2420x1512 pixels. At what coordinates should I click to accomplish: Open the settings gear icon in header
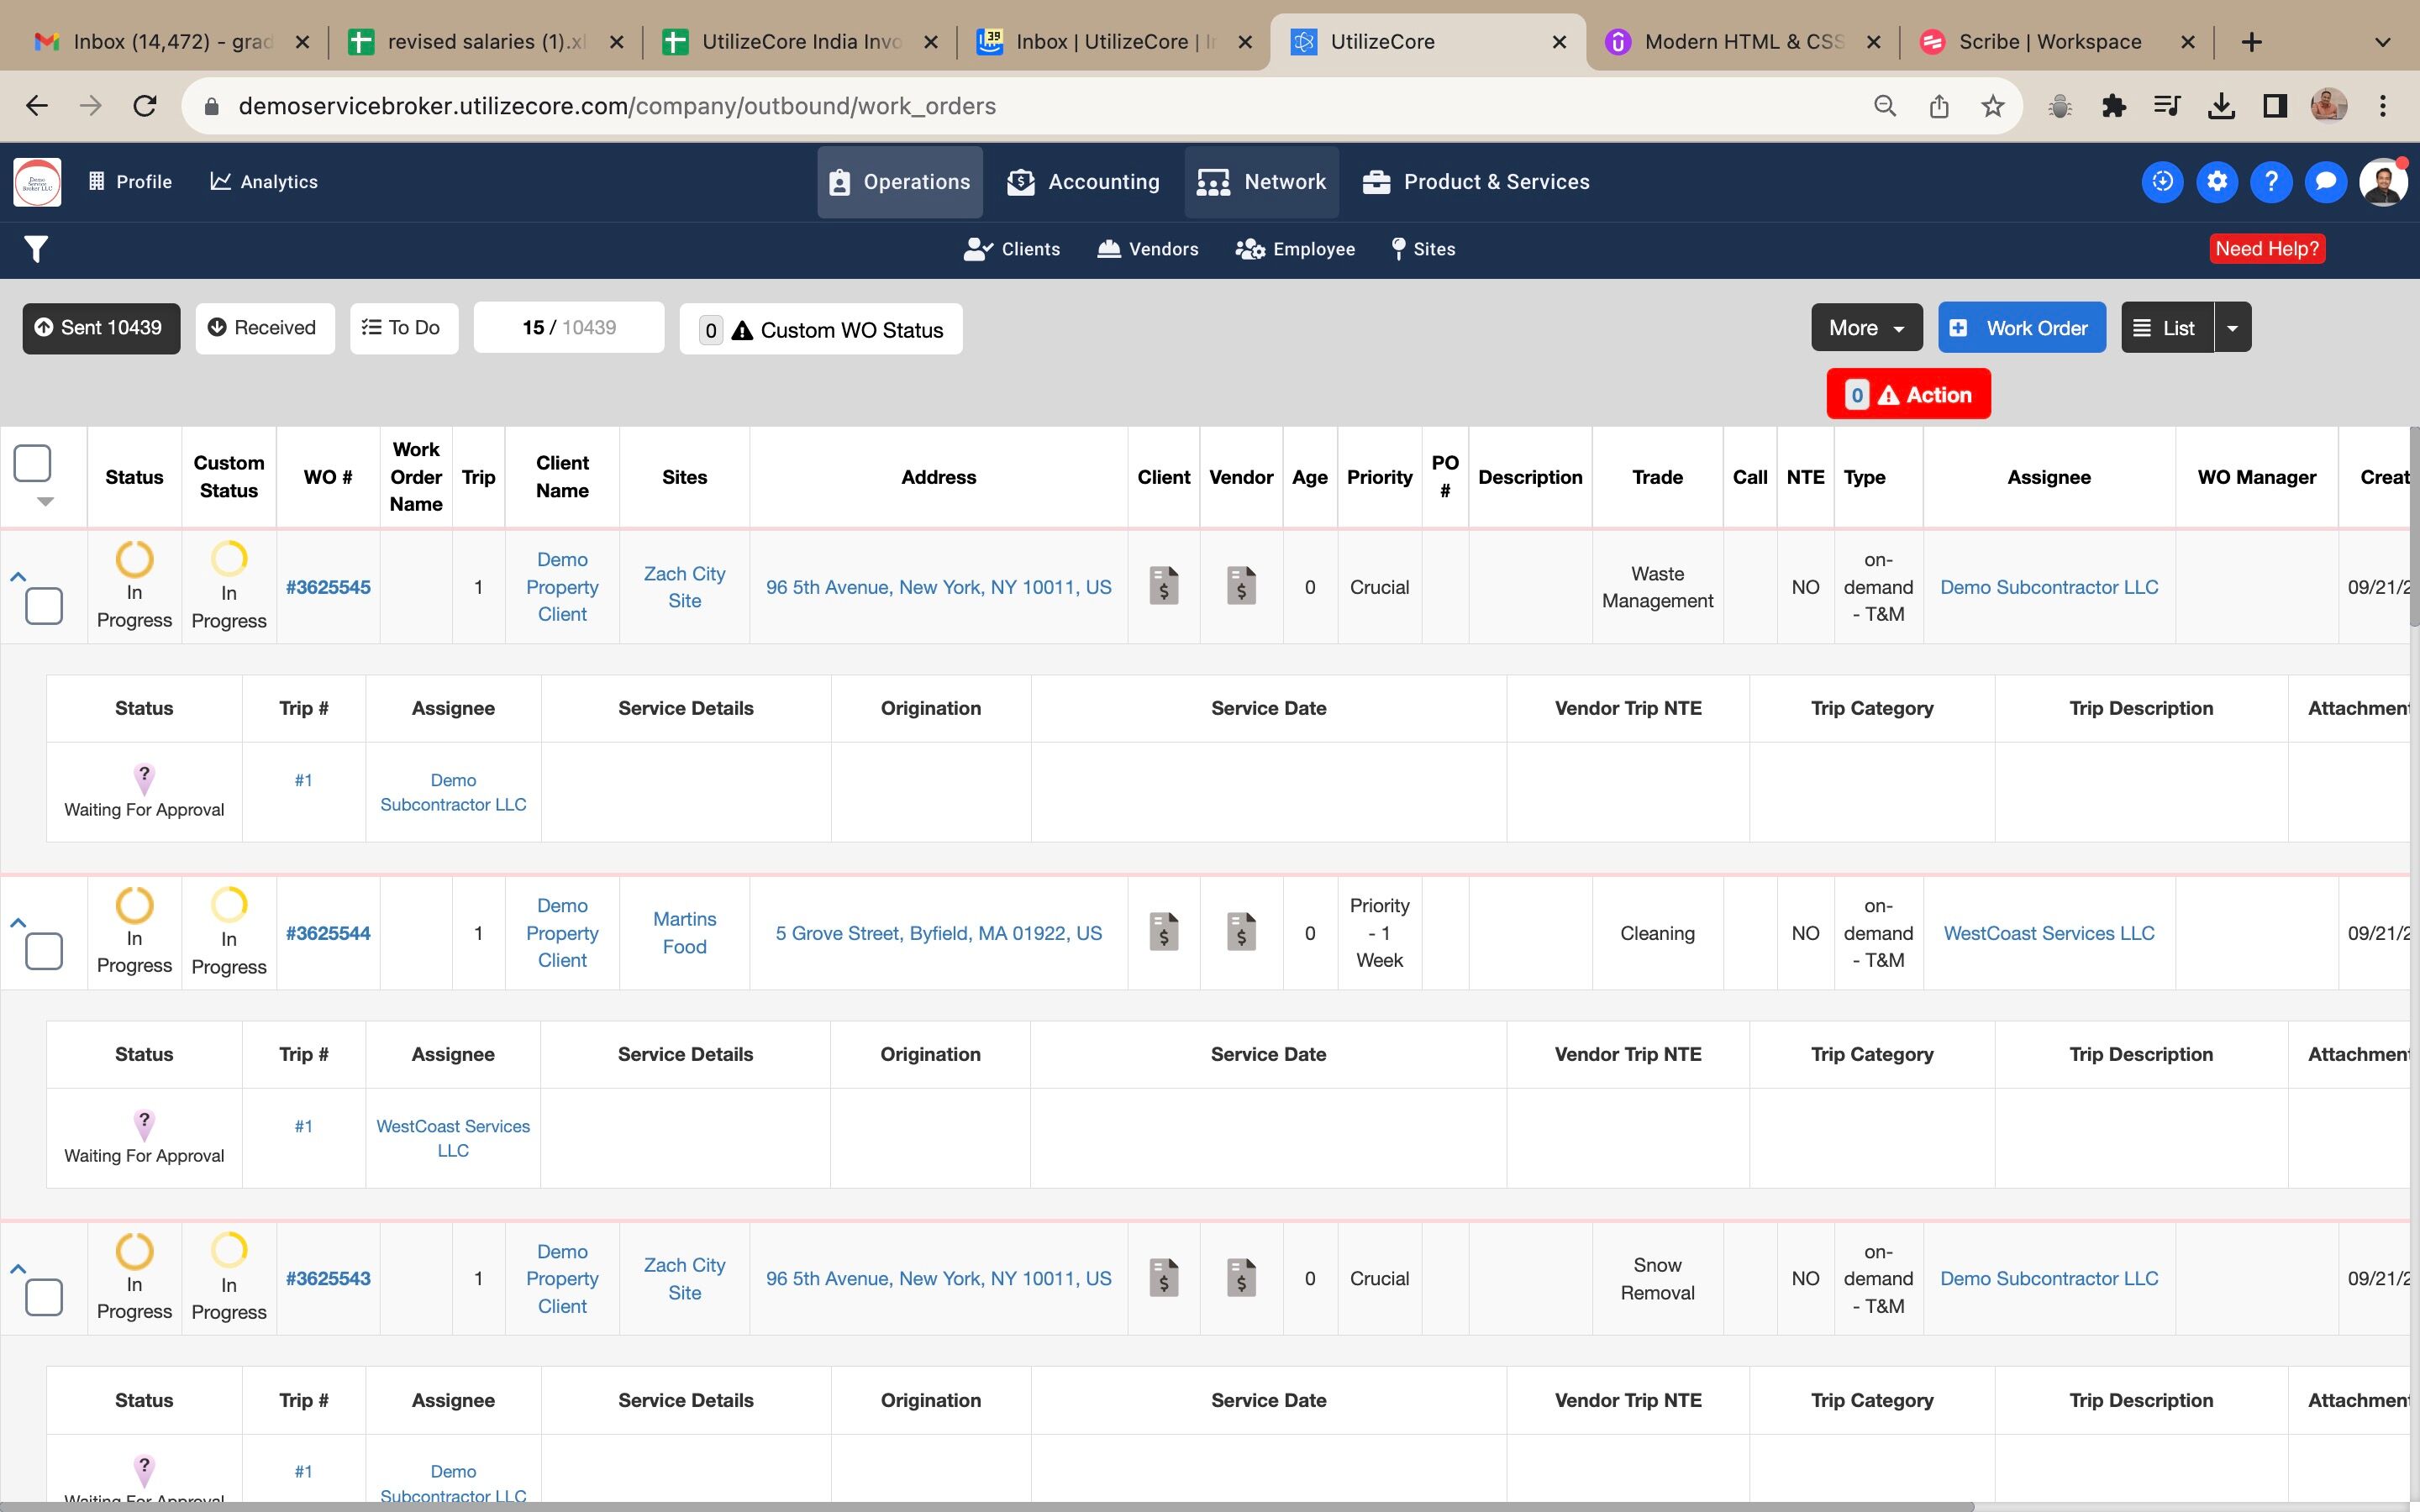pos(2216,182)
